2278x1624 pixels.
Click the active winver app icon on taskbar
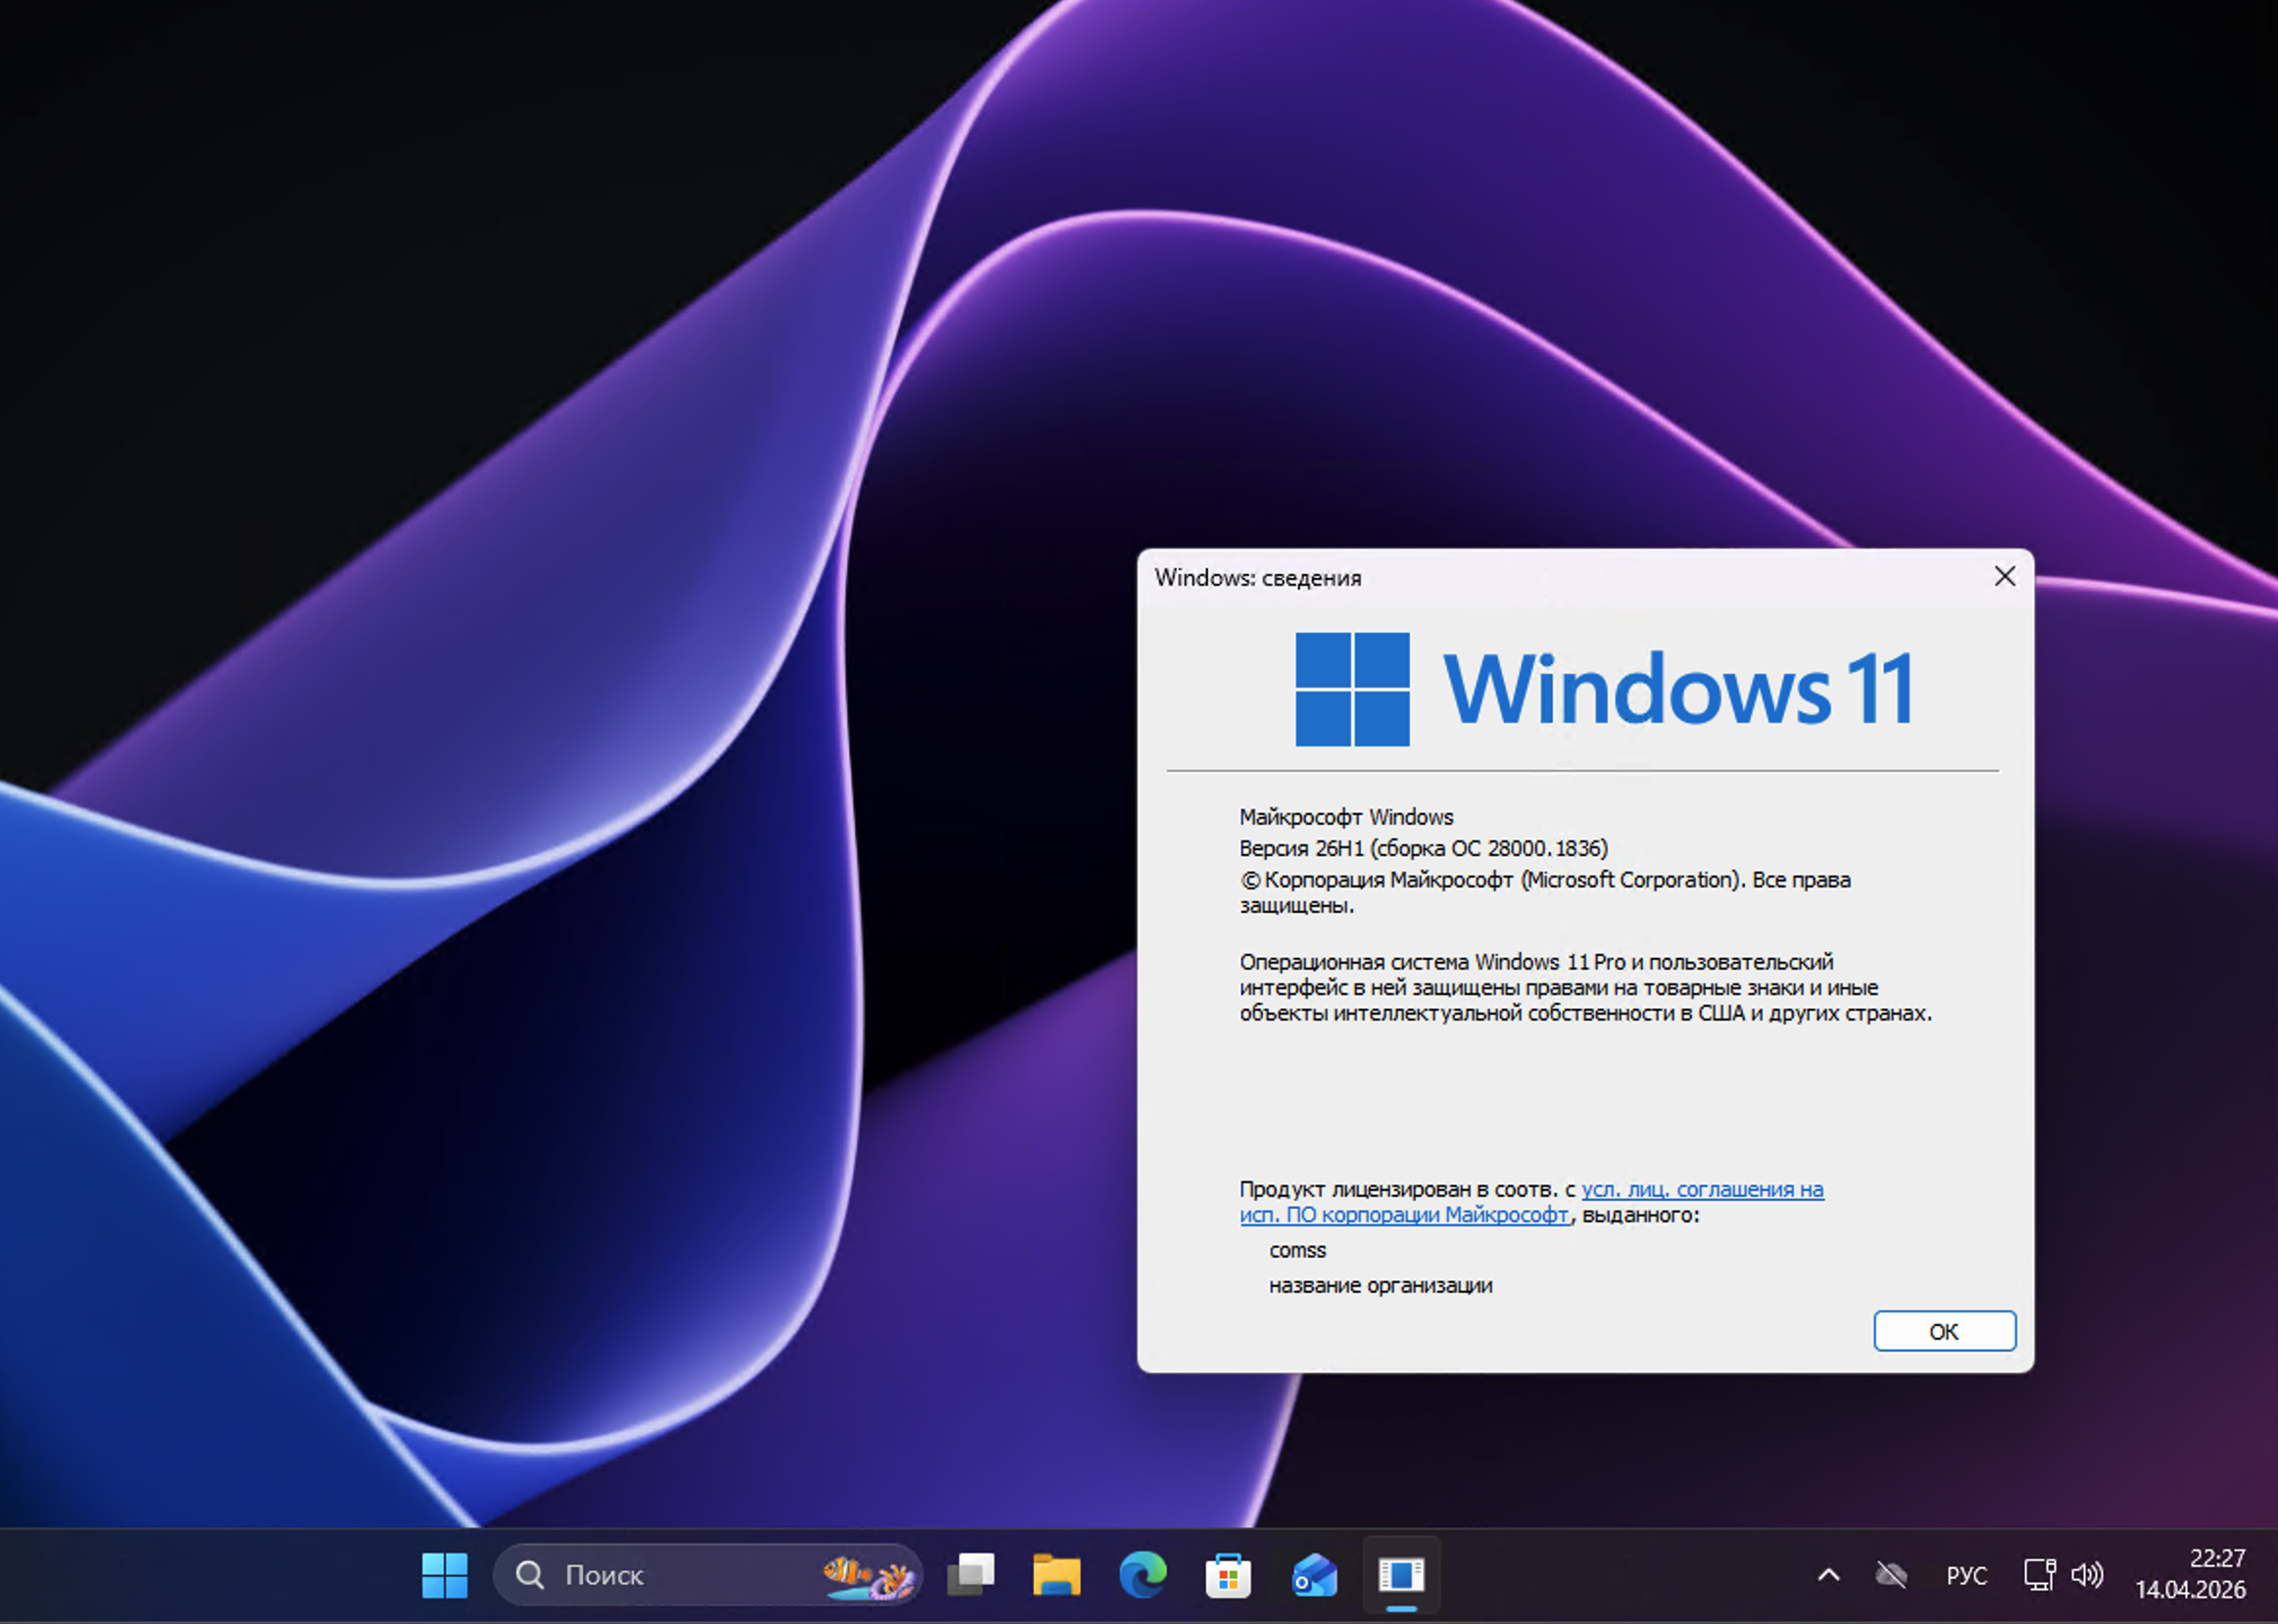[x=1400, y=1574]
